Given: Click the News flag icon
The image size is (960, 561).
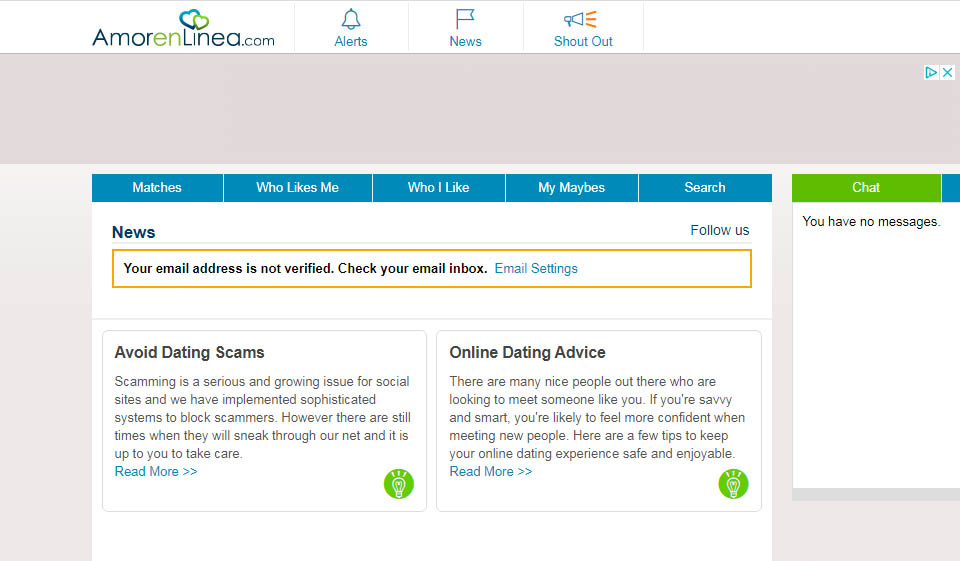Looking at the screenshot, I should tap(465, 19).
